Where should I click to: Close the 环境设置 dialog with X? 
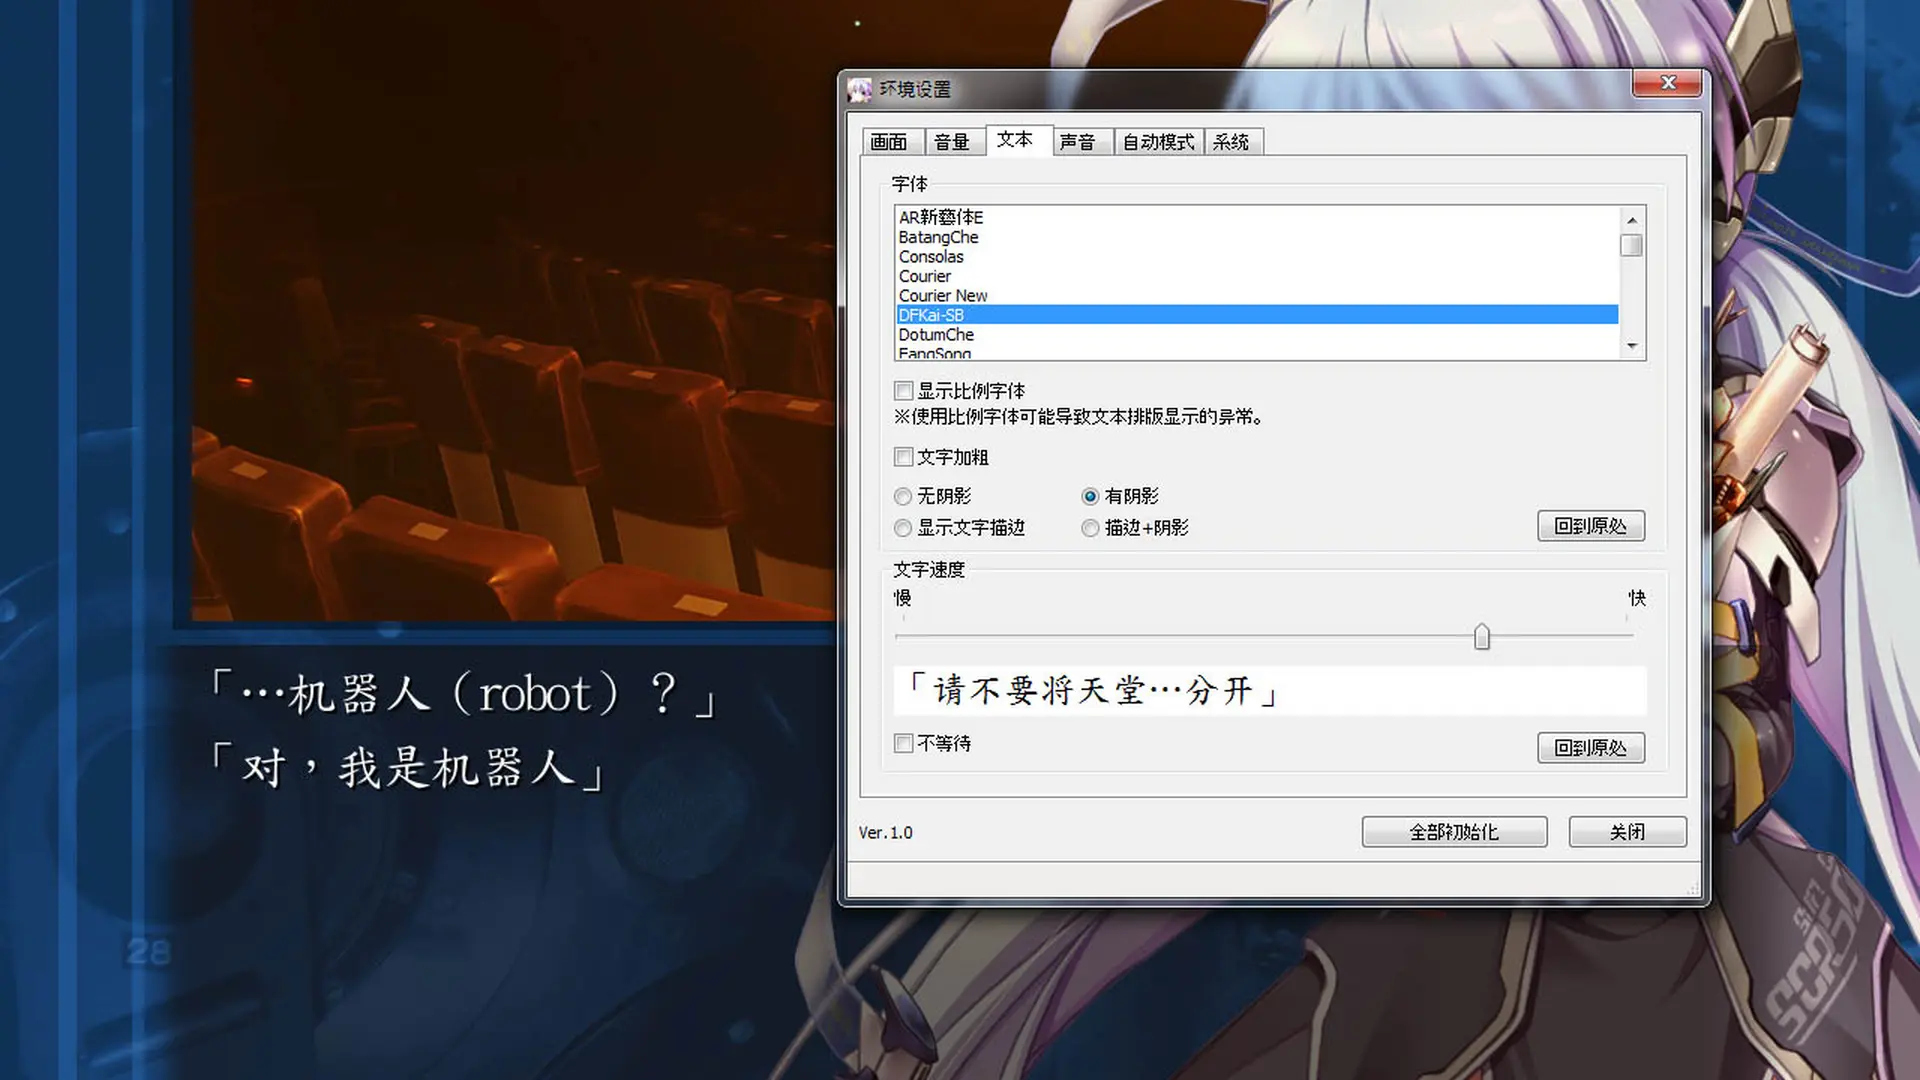pyautogui.click(x=1667, y=83)
